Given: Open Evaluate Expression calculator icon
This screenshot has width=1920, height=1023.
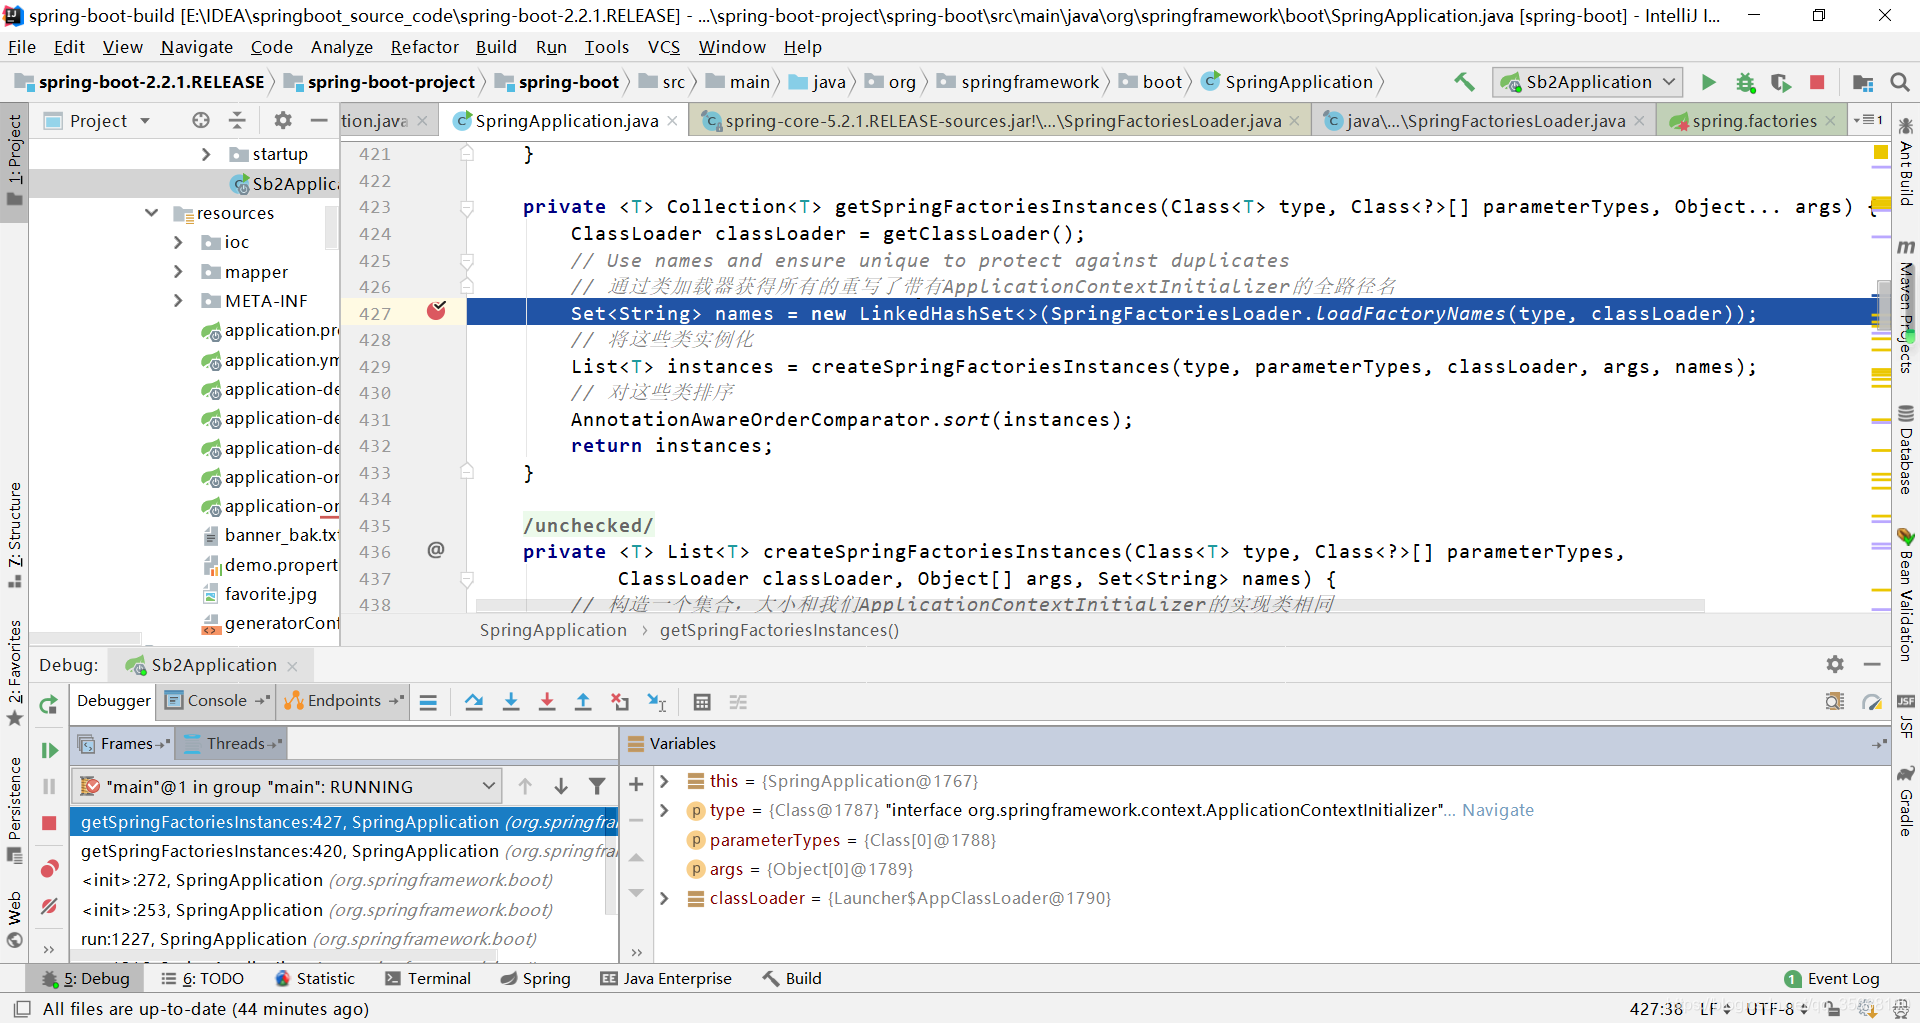Looking at the screenshot, I should (702, 702).
